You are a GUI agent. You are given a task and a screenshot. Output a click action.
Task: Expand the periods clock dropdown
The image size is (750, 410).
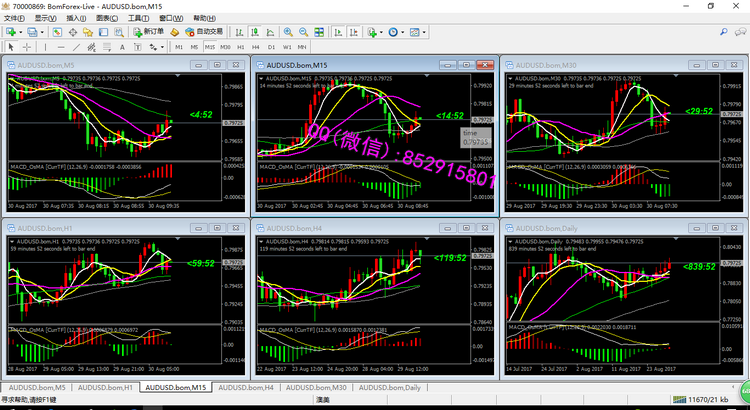(401, 32)
